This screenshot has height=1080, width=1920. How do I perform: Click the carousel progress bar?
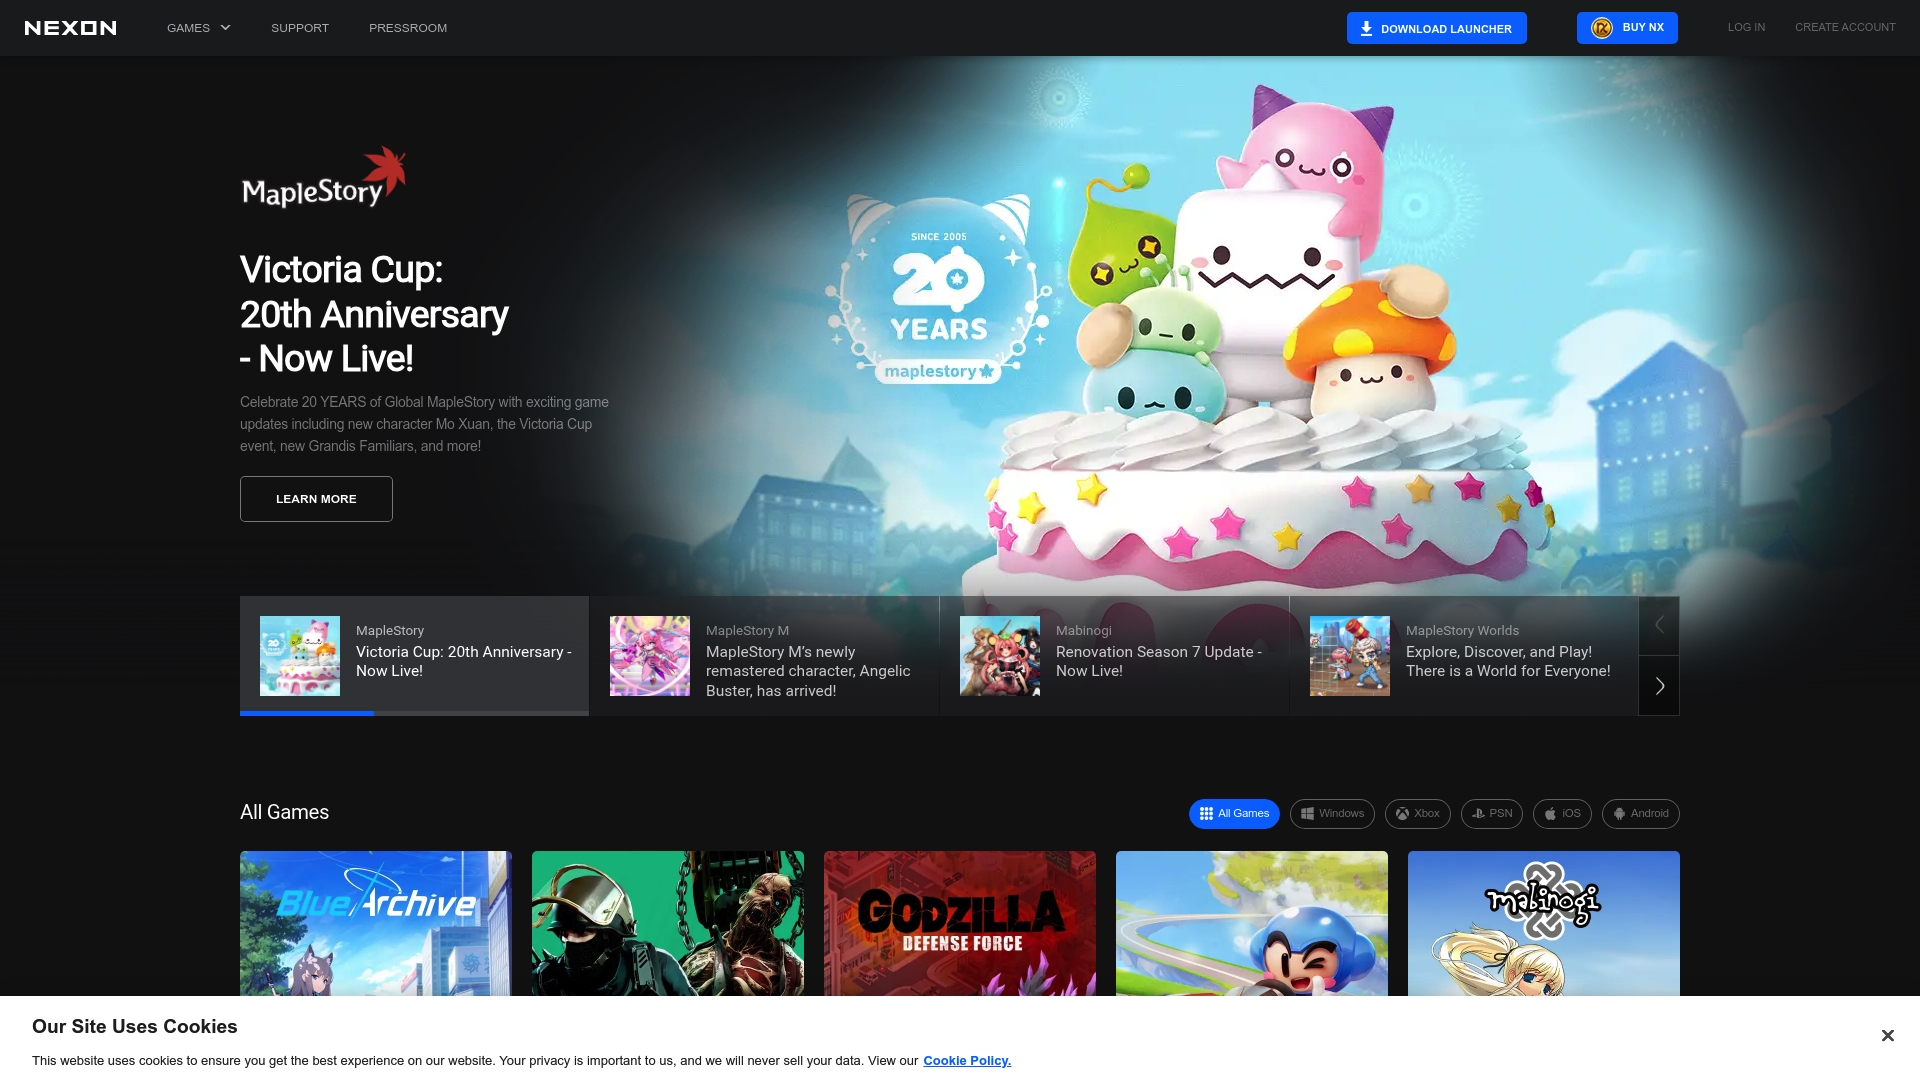[414, 713]
